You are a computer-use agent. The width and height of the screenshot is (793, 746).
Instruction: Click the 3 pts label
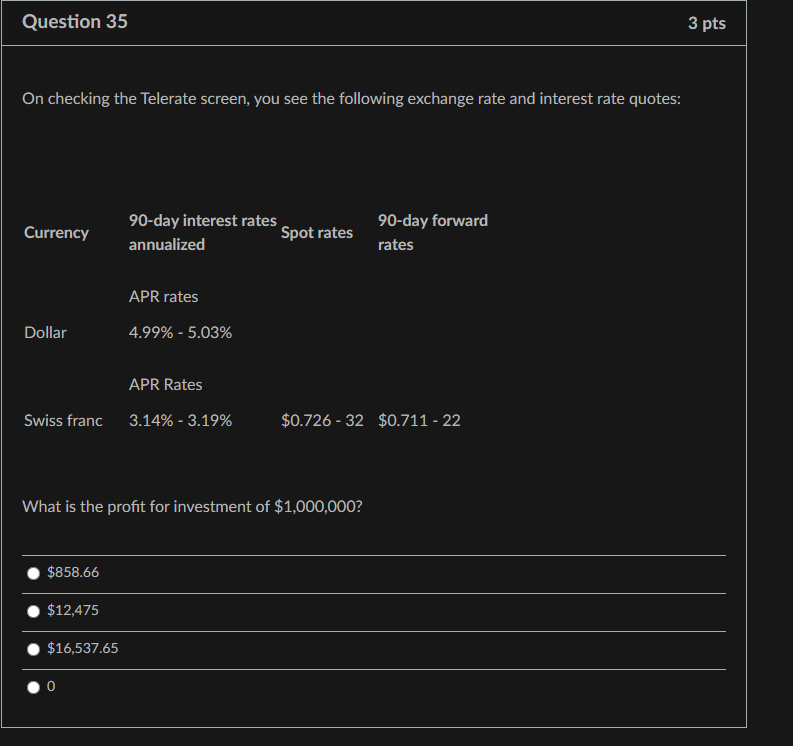(707, 23)
